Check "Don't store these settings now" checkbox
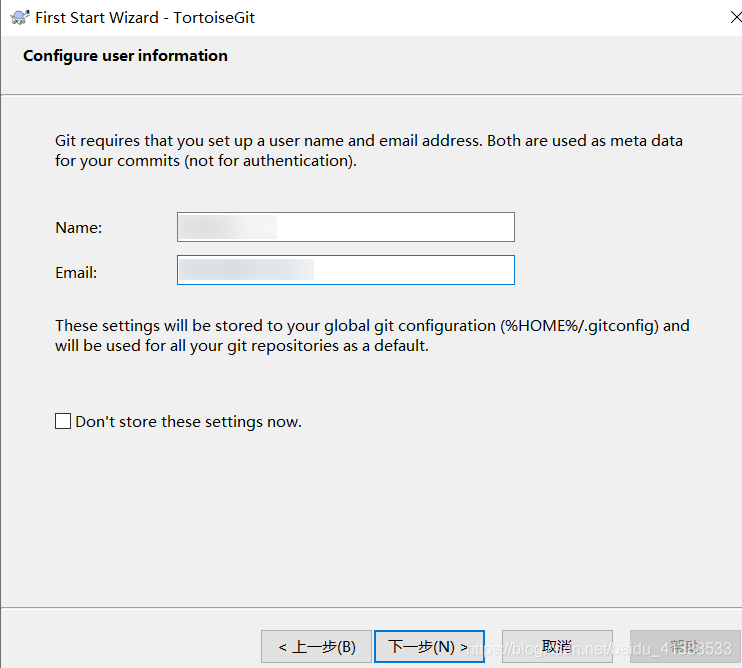Viewport: 742px width, 668px height. [63, 421]
